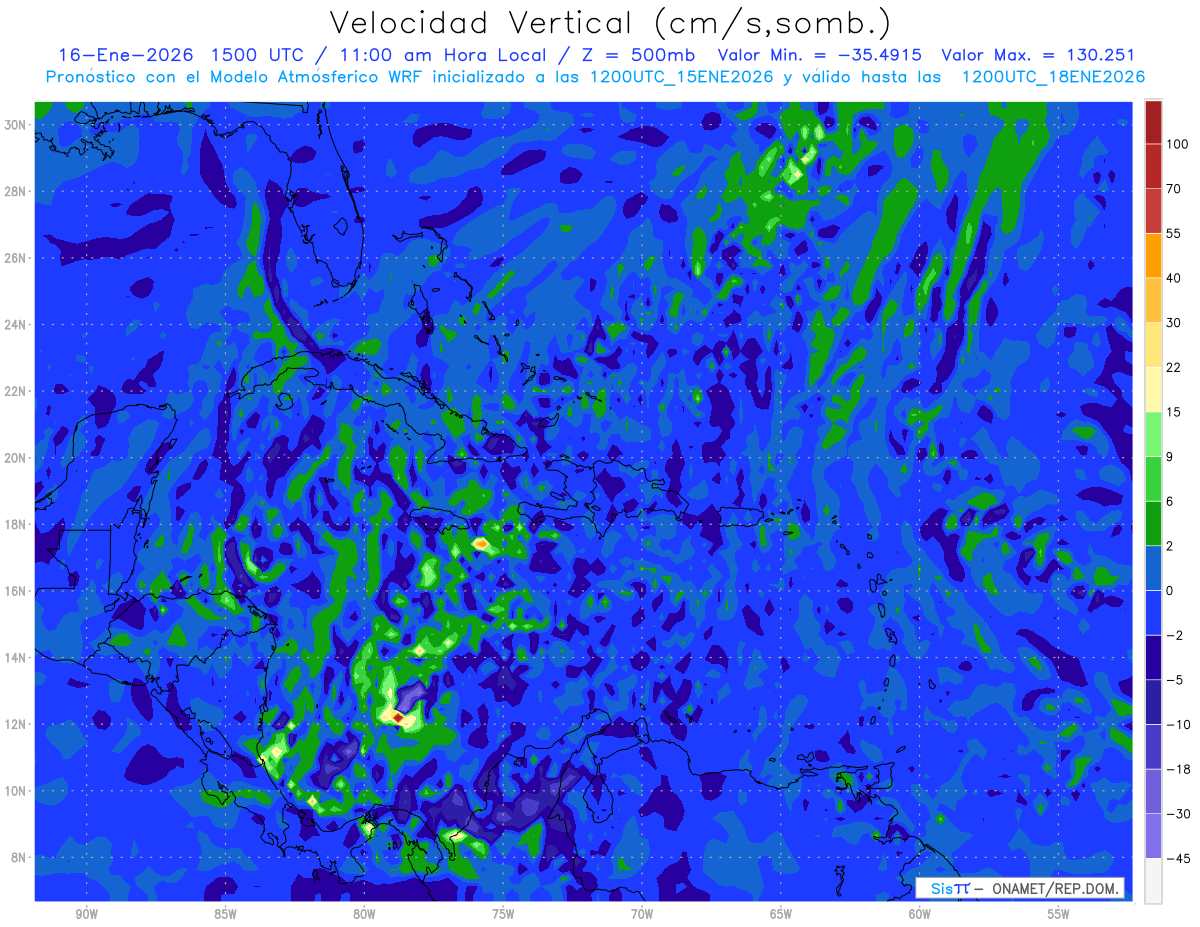Click the colorbar label "-18"
The image size is (1200, 927).
coord(1177,769)
